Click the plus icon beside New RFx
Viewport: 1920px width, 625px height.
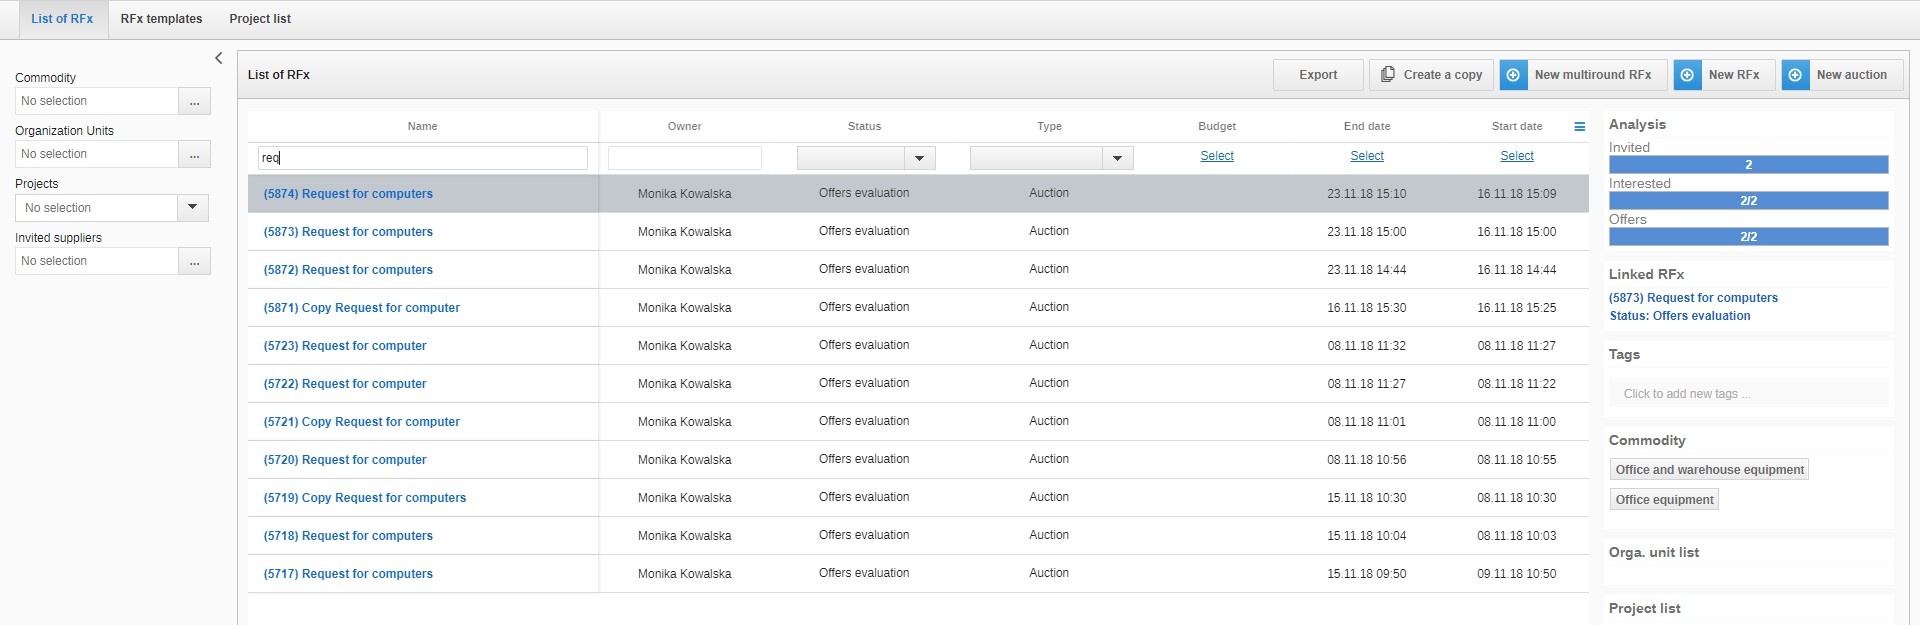coord(1687,75)
